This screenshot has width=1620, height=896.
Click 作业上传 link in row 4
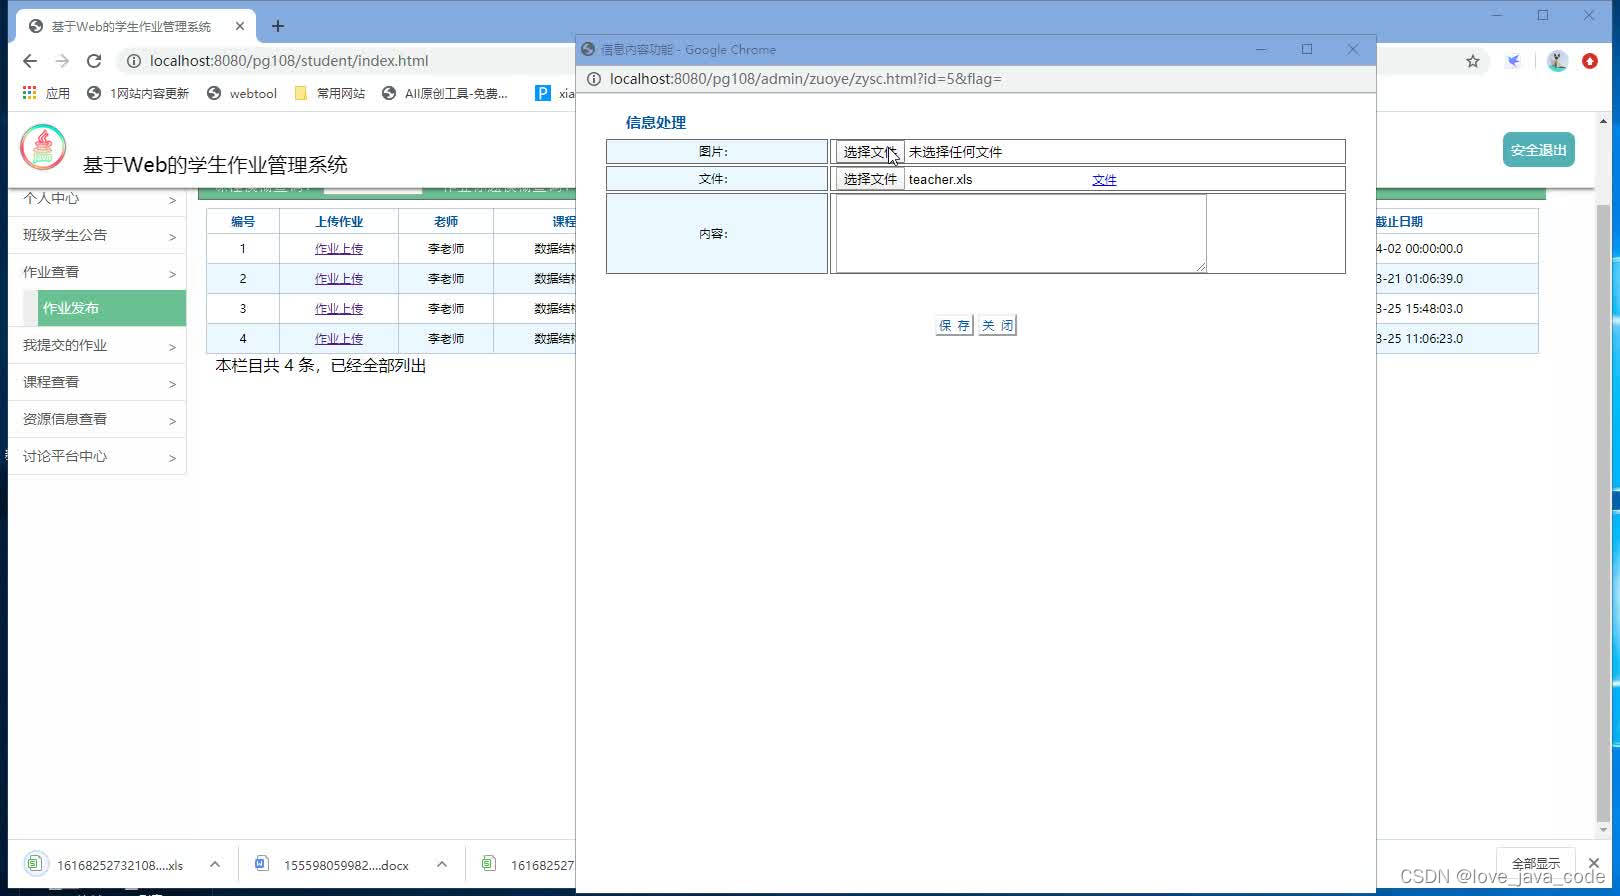[x=339, y=339]
